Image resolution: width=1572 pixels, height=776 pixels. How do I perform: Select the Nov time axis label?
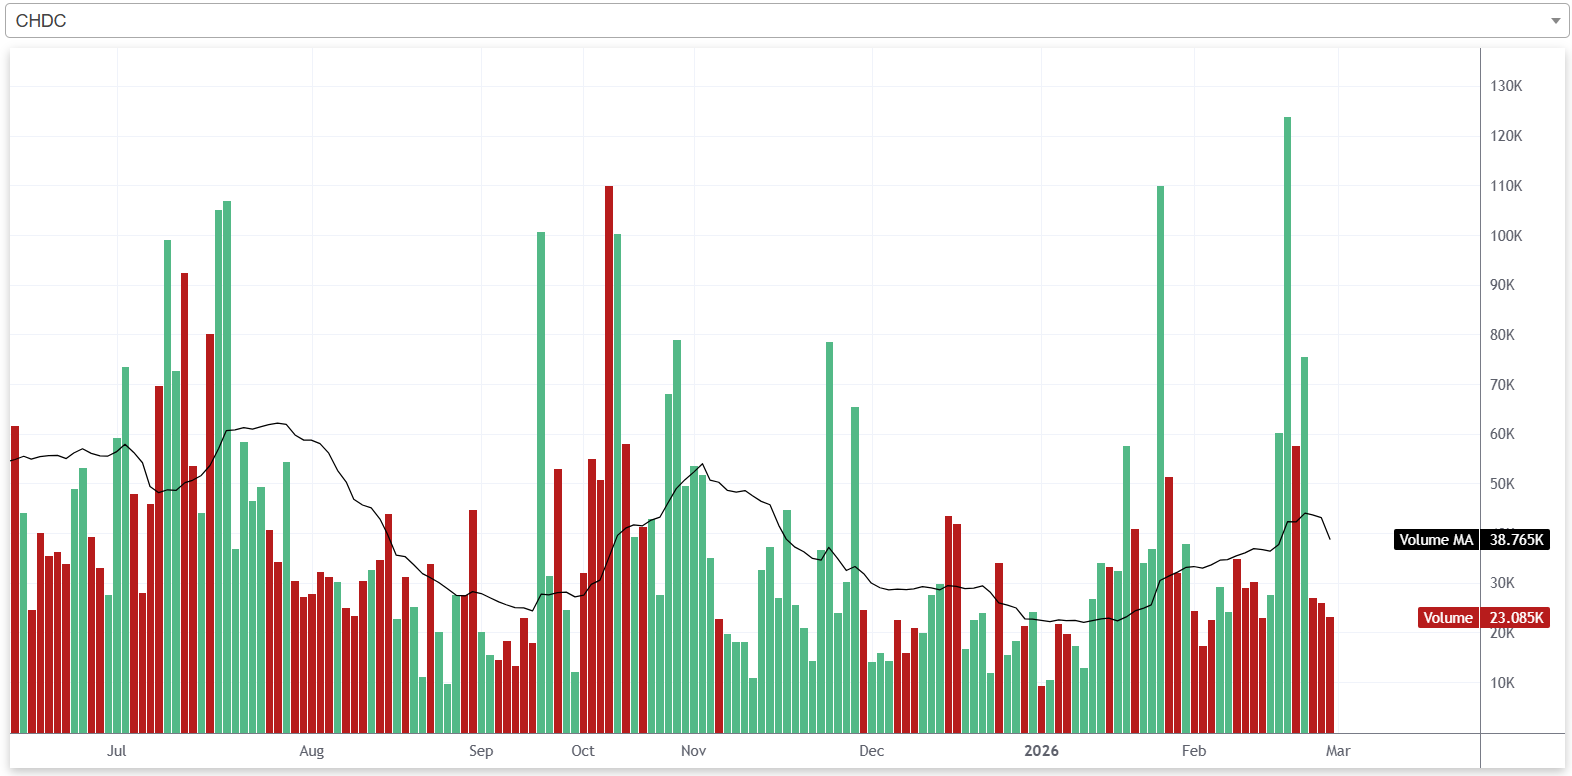point(693,751)
